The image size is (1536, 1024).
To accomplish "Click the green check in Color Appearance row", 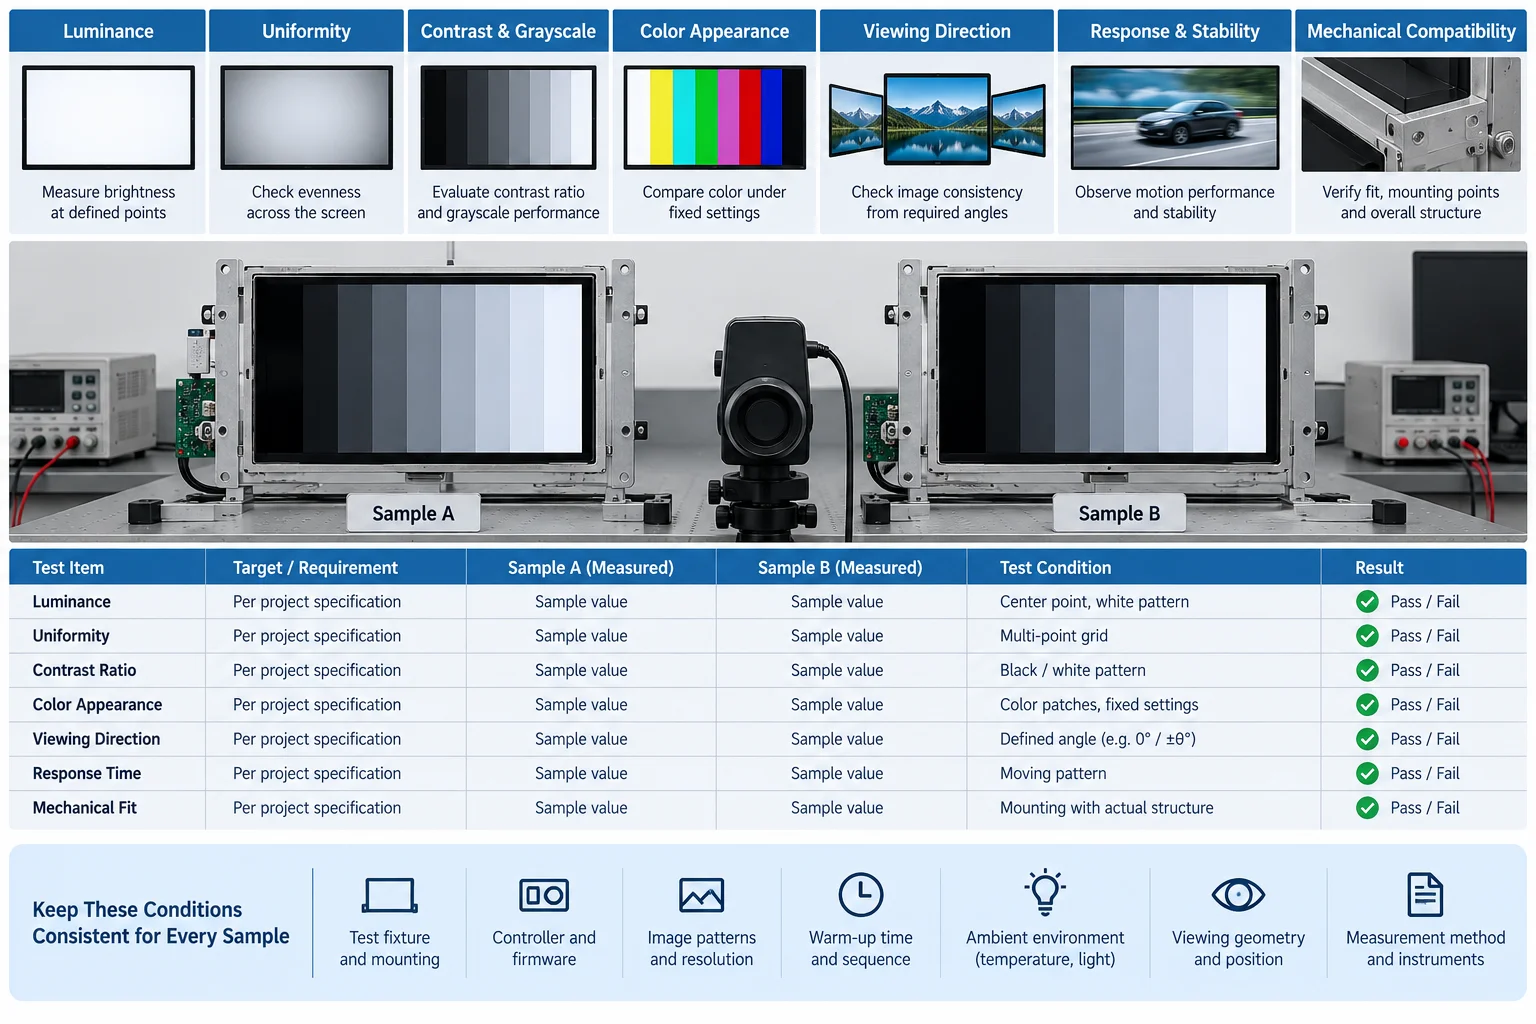I will pos(1367,705).
